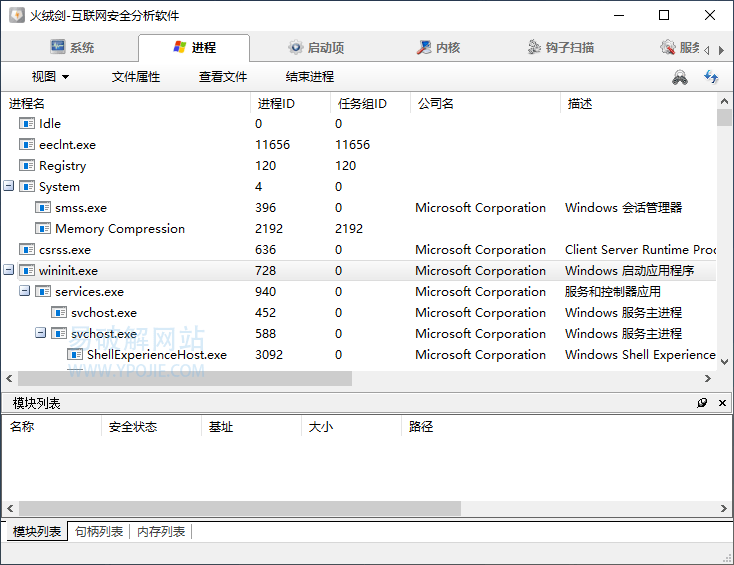Click the refresh icon in toolbar
The height and width of the screenshot is (565, 734).
tap(711, 77)
